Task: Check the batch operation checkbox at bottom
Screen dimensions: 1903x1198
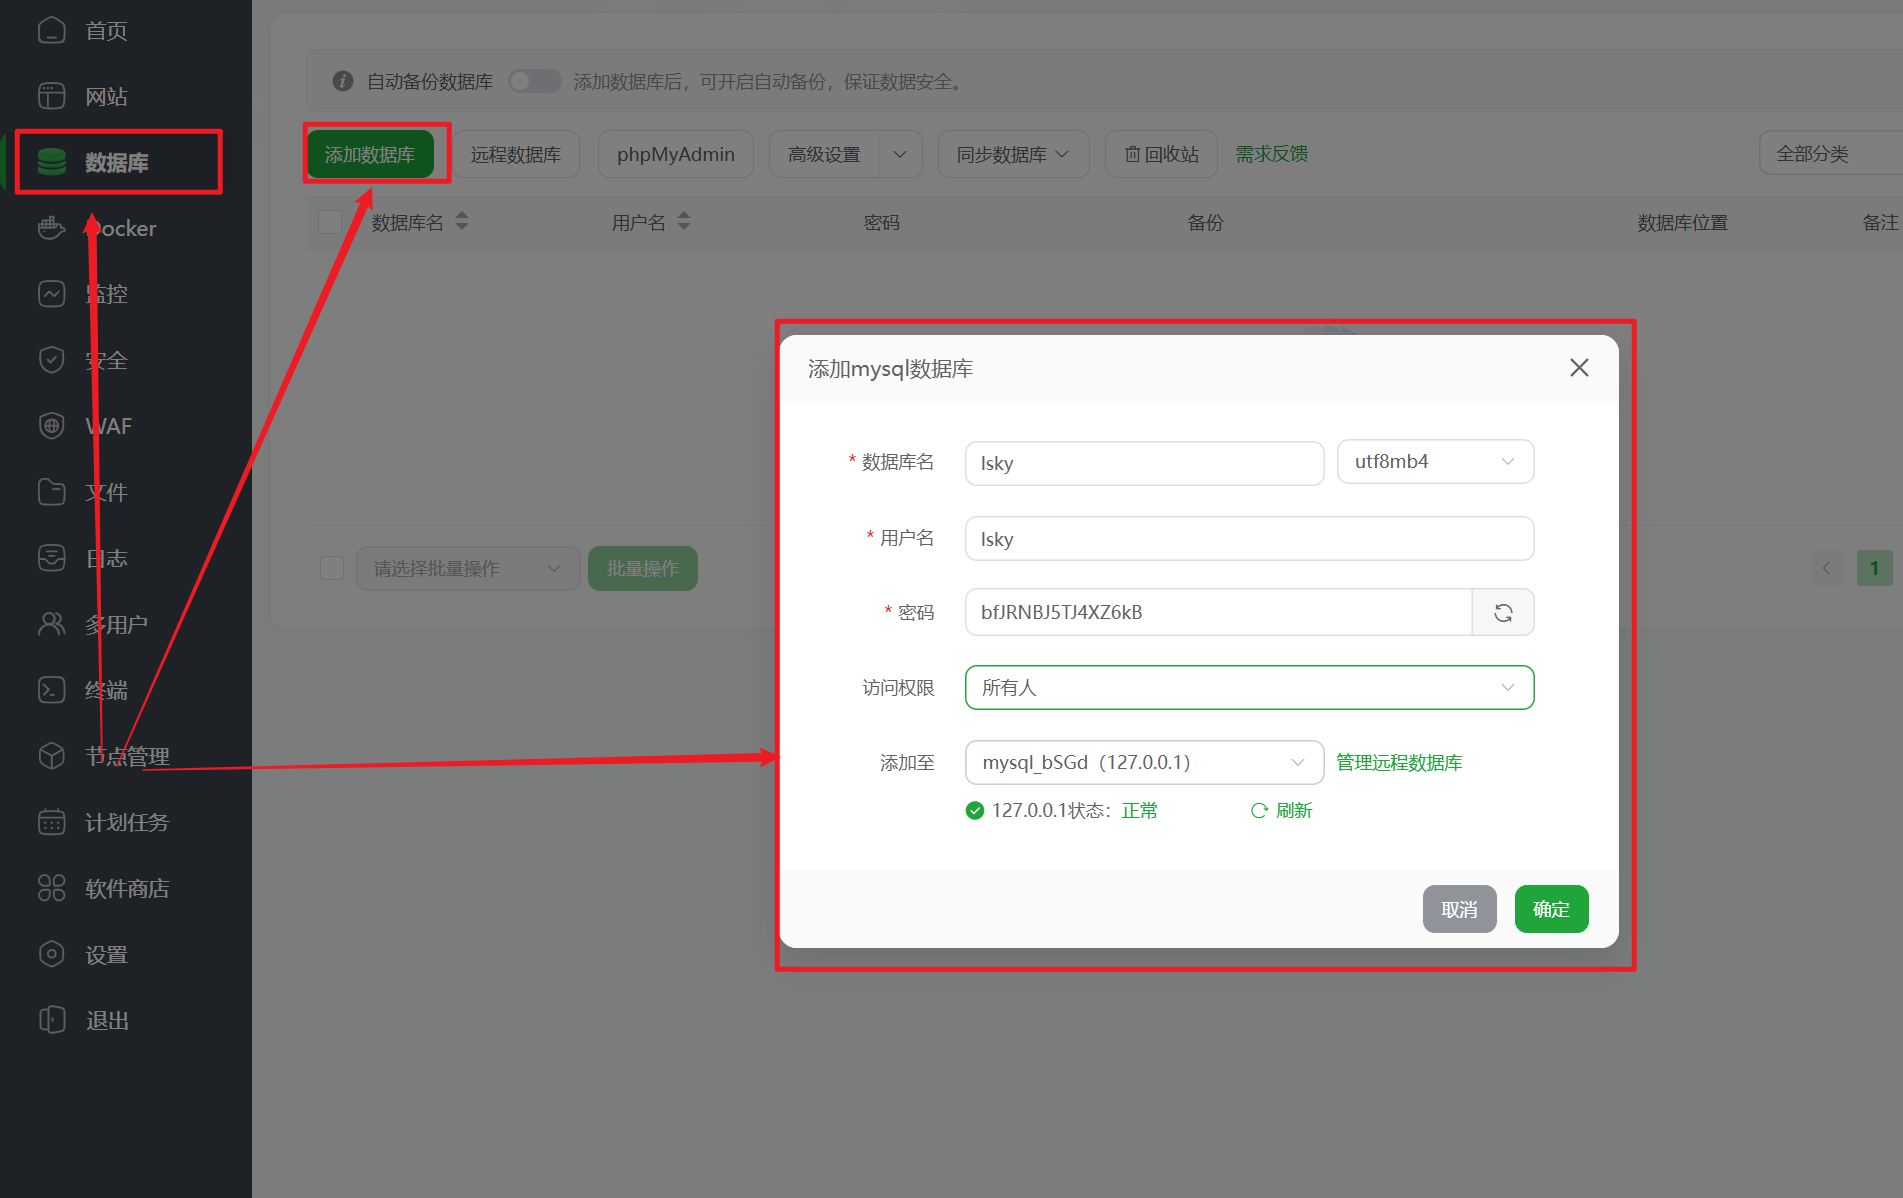Action: click(332, 568)
